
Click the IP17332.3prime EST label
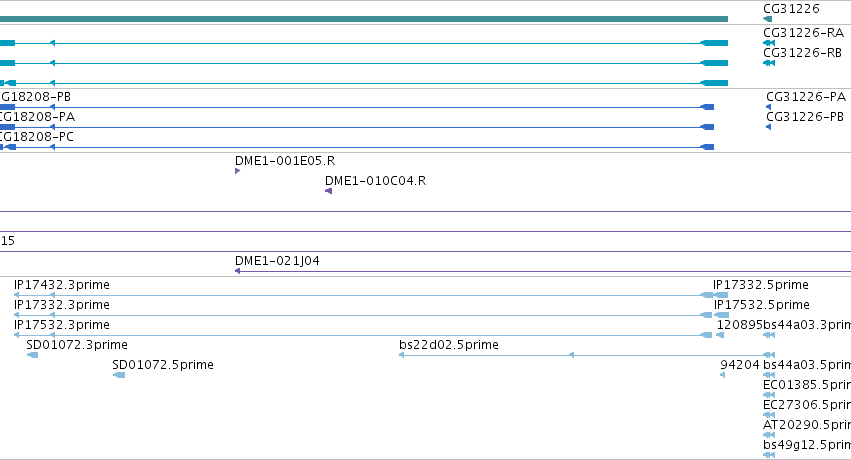point(62,305)
